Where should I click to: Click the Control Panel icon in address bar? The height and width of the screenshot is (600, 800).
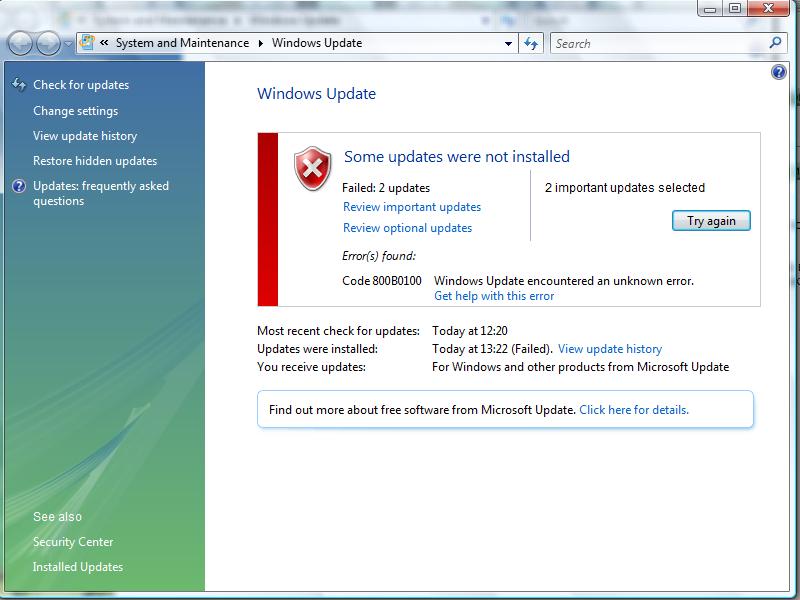[87, 42]
